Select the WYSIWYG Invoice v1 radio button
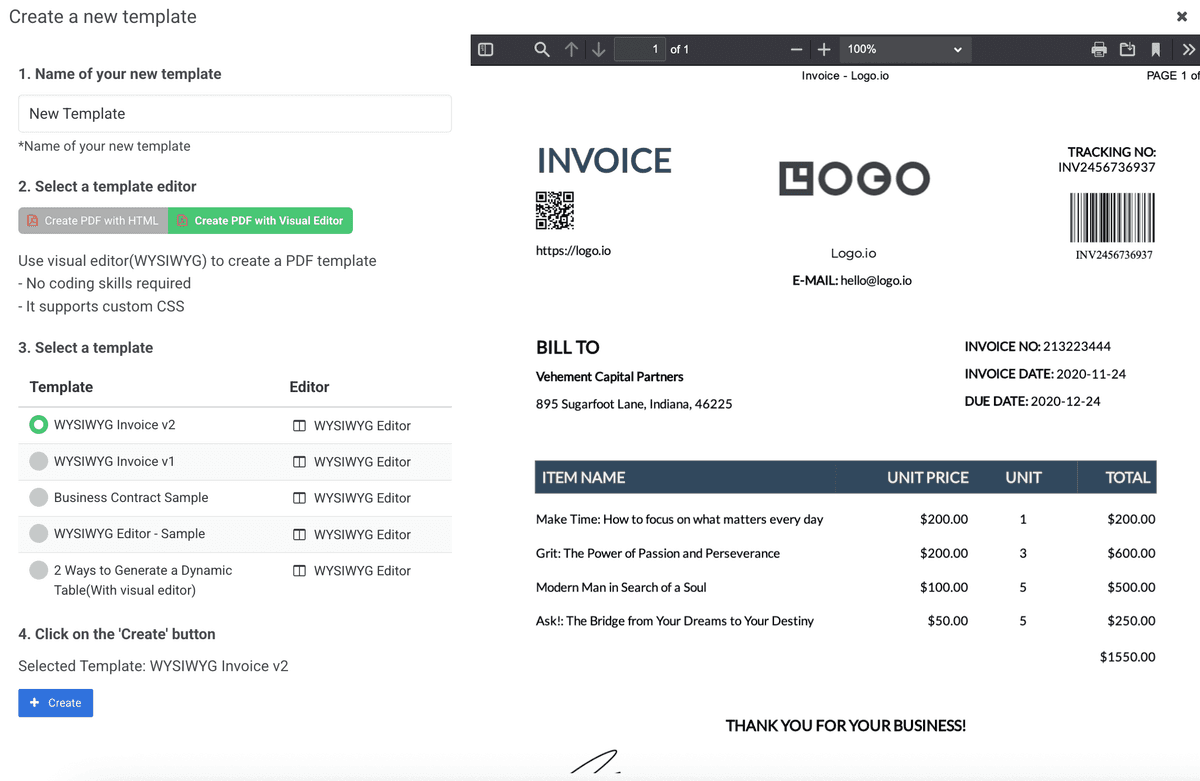1200x781 pixels. pos(38,461)
